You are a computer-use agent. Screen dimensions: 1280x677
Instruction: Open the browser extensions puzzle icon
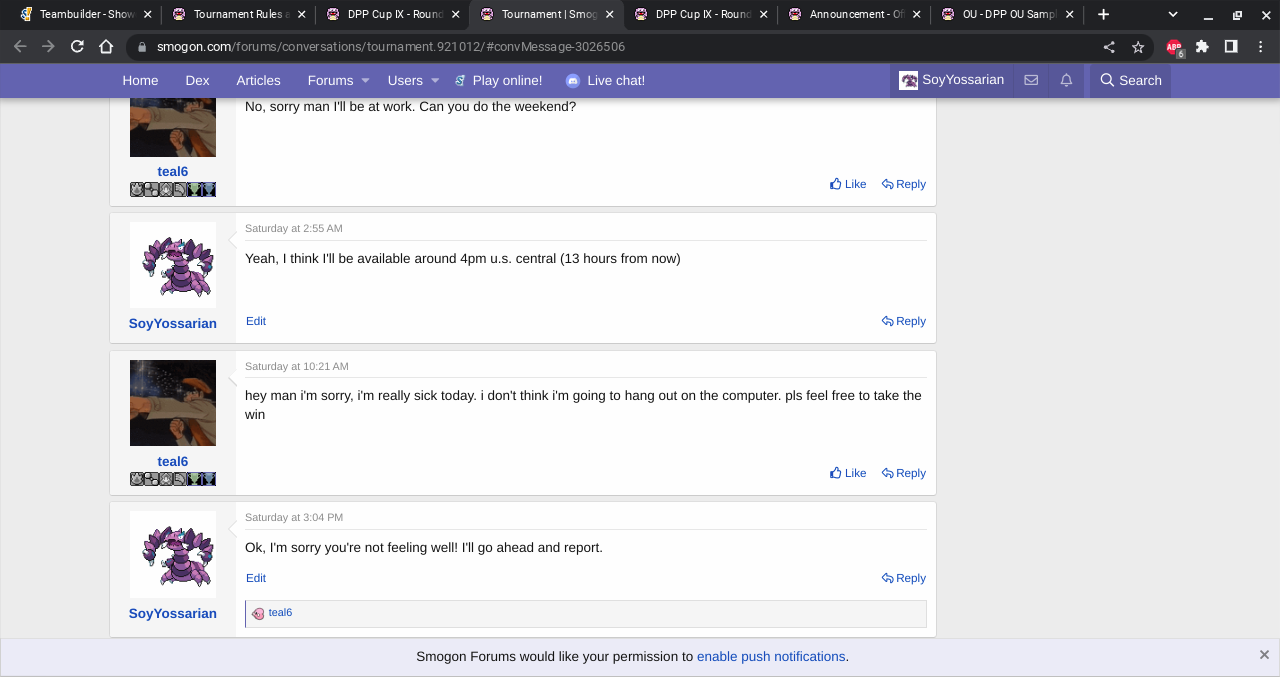(x=1202, y=47)
